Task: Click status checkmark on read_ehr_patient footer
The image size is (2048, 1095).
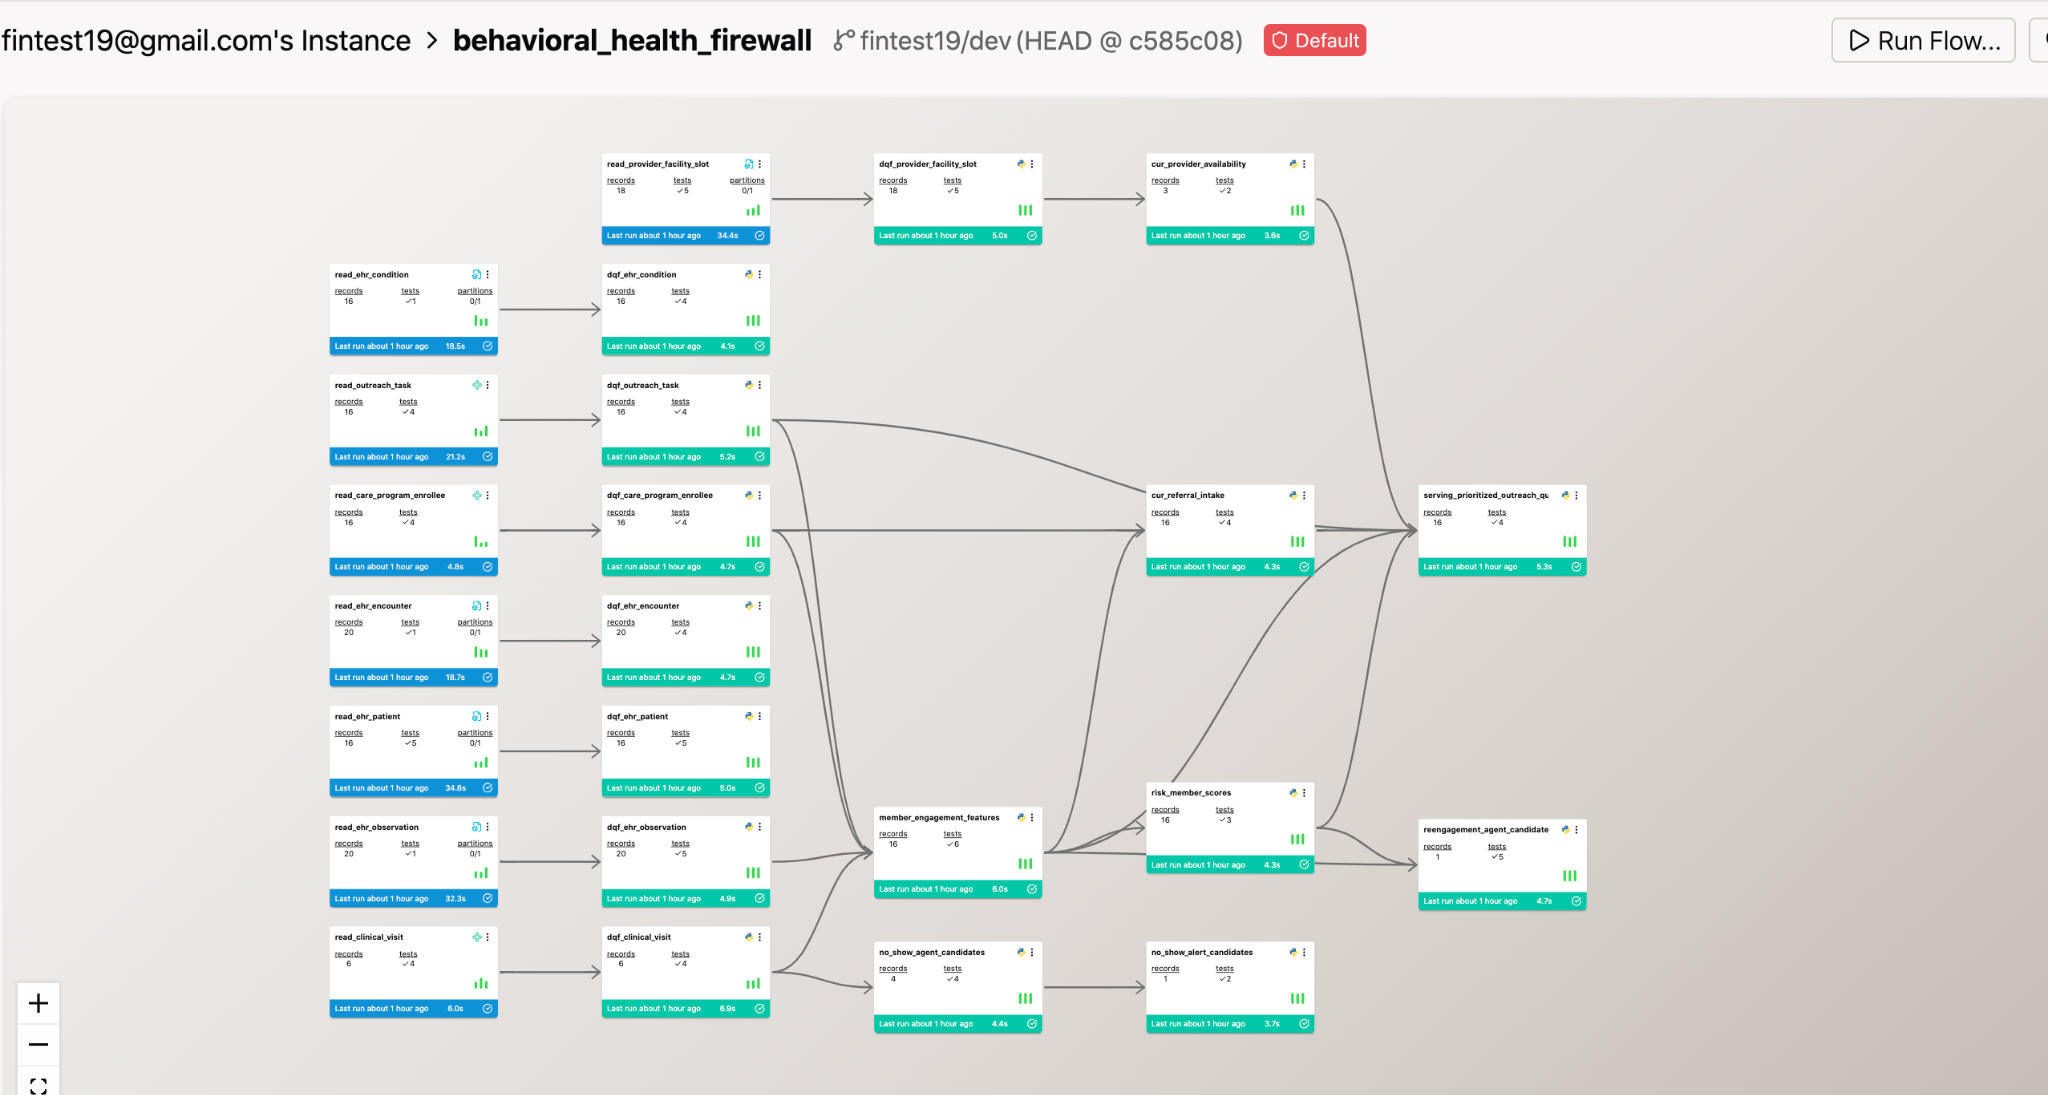Action: coord(487,788)
